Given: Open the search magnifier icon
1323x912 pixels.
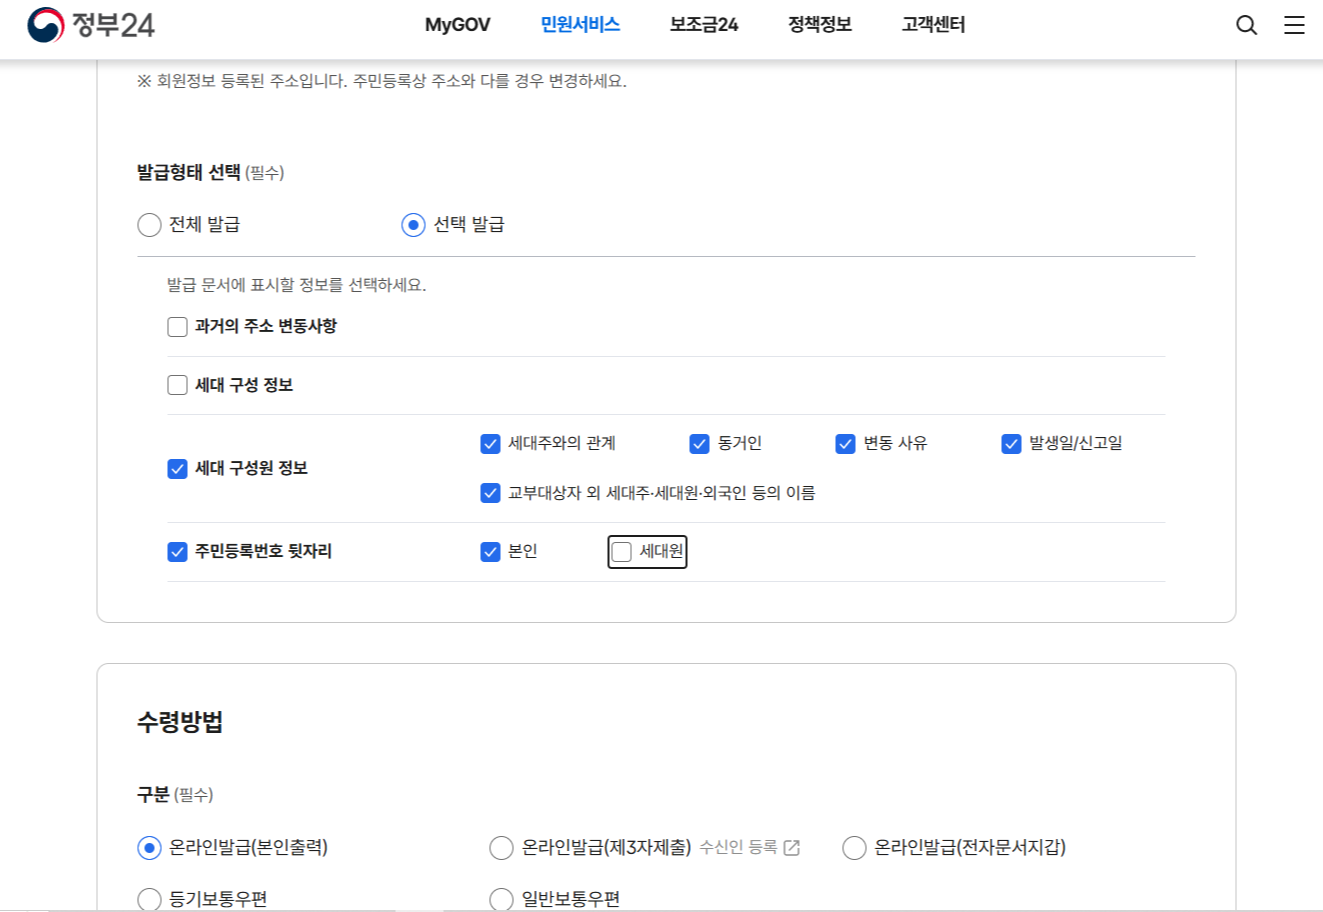Looking at the screenshot, I should [x=1246, y=25].
